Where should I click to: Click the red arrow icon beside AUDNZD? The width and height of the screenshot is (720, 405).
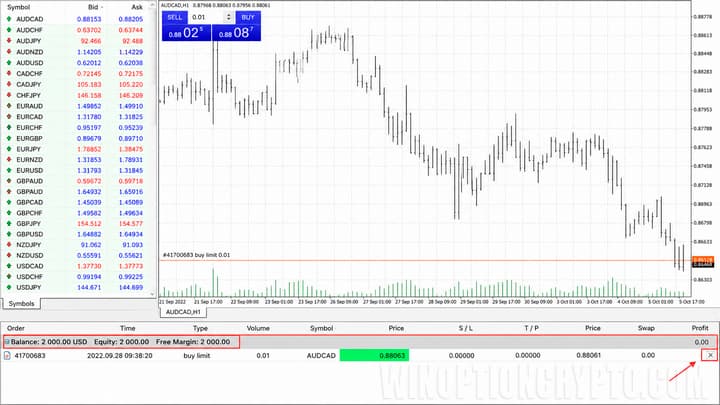tap(9, 52)
